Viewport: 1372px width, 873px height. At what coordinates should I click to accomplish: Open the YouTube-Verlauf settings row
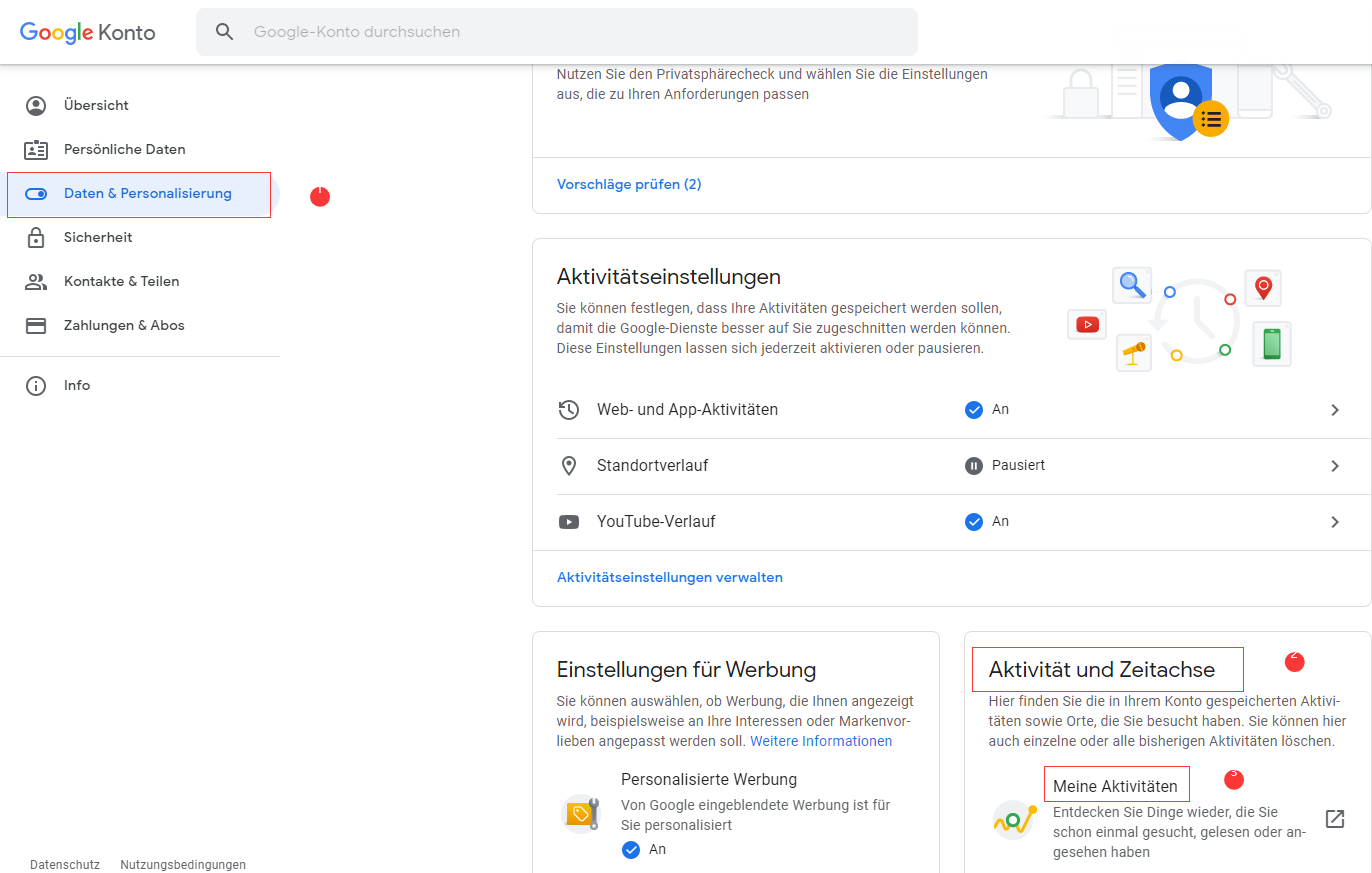tap(951, 522)
